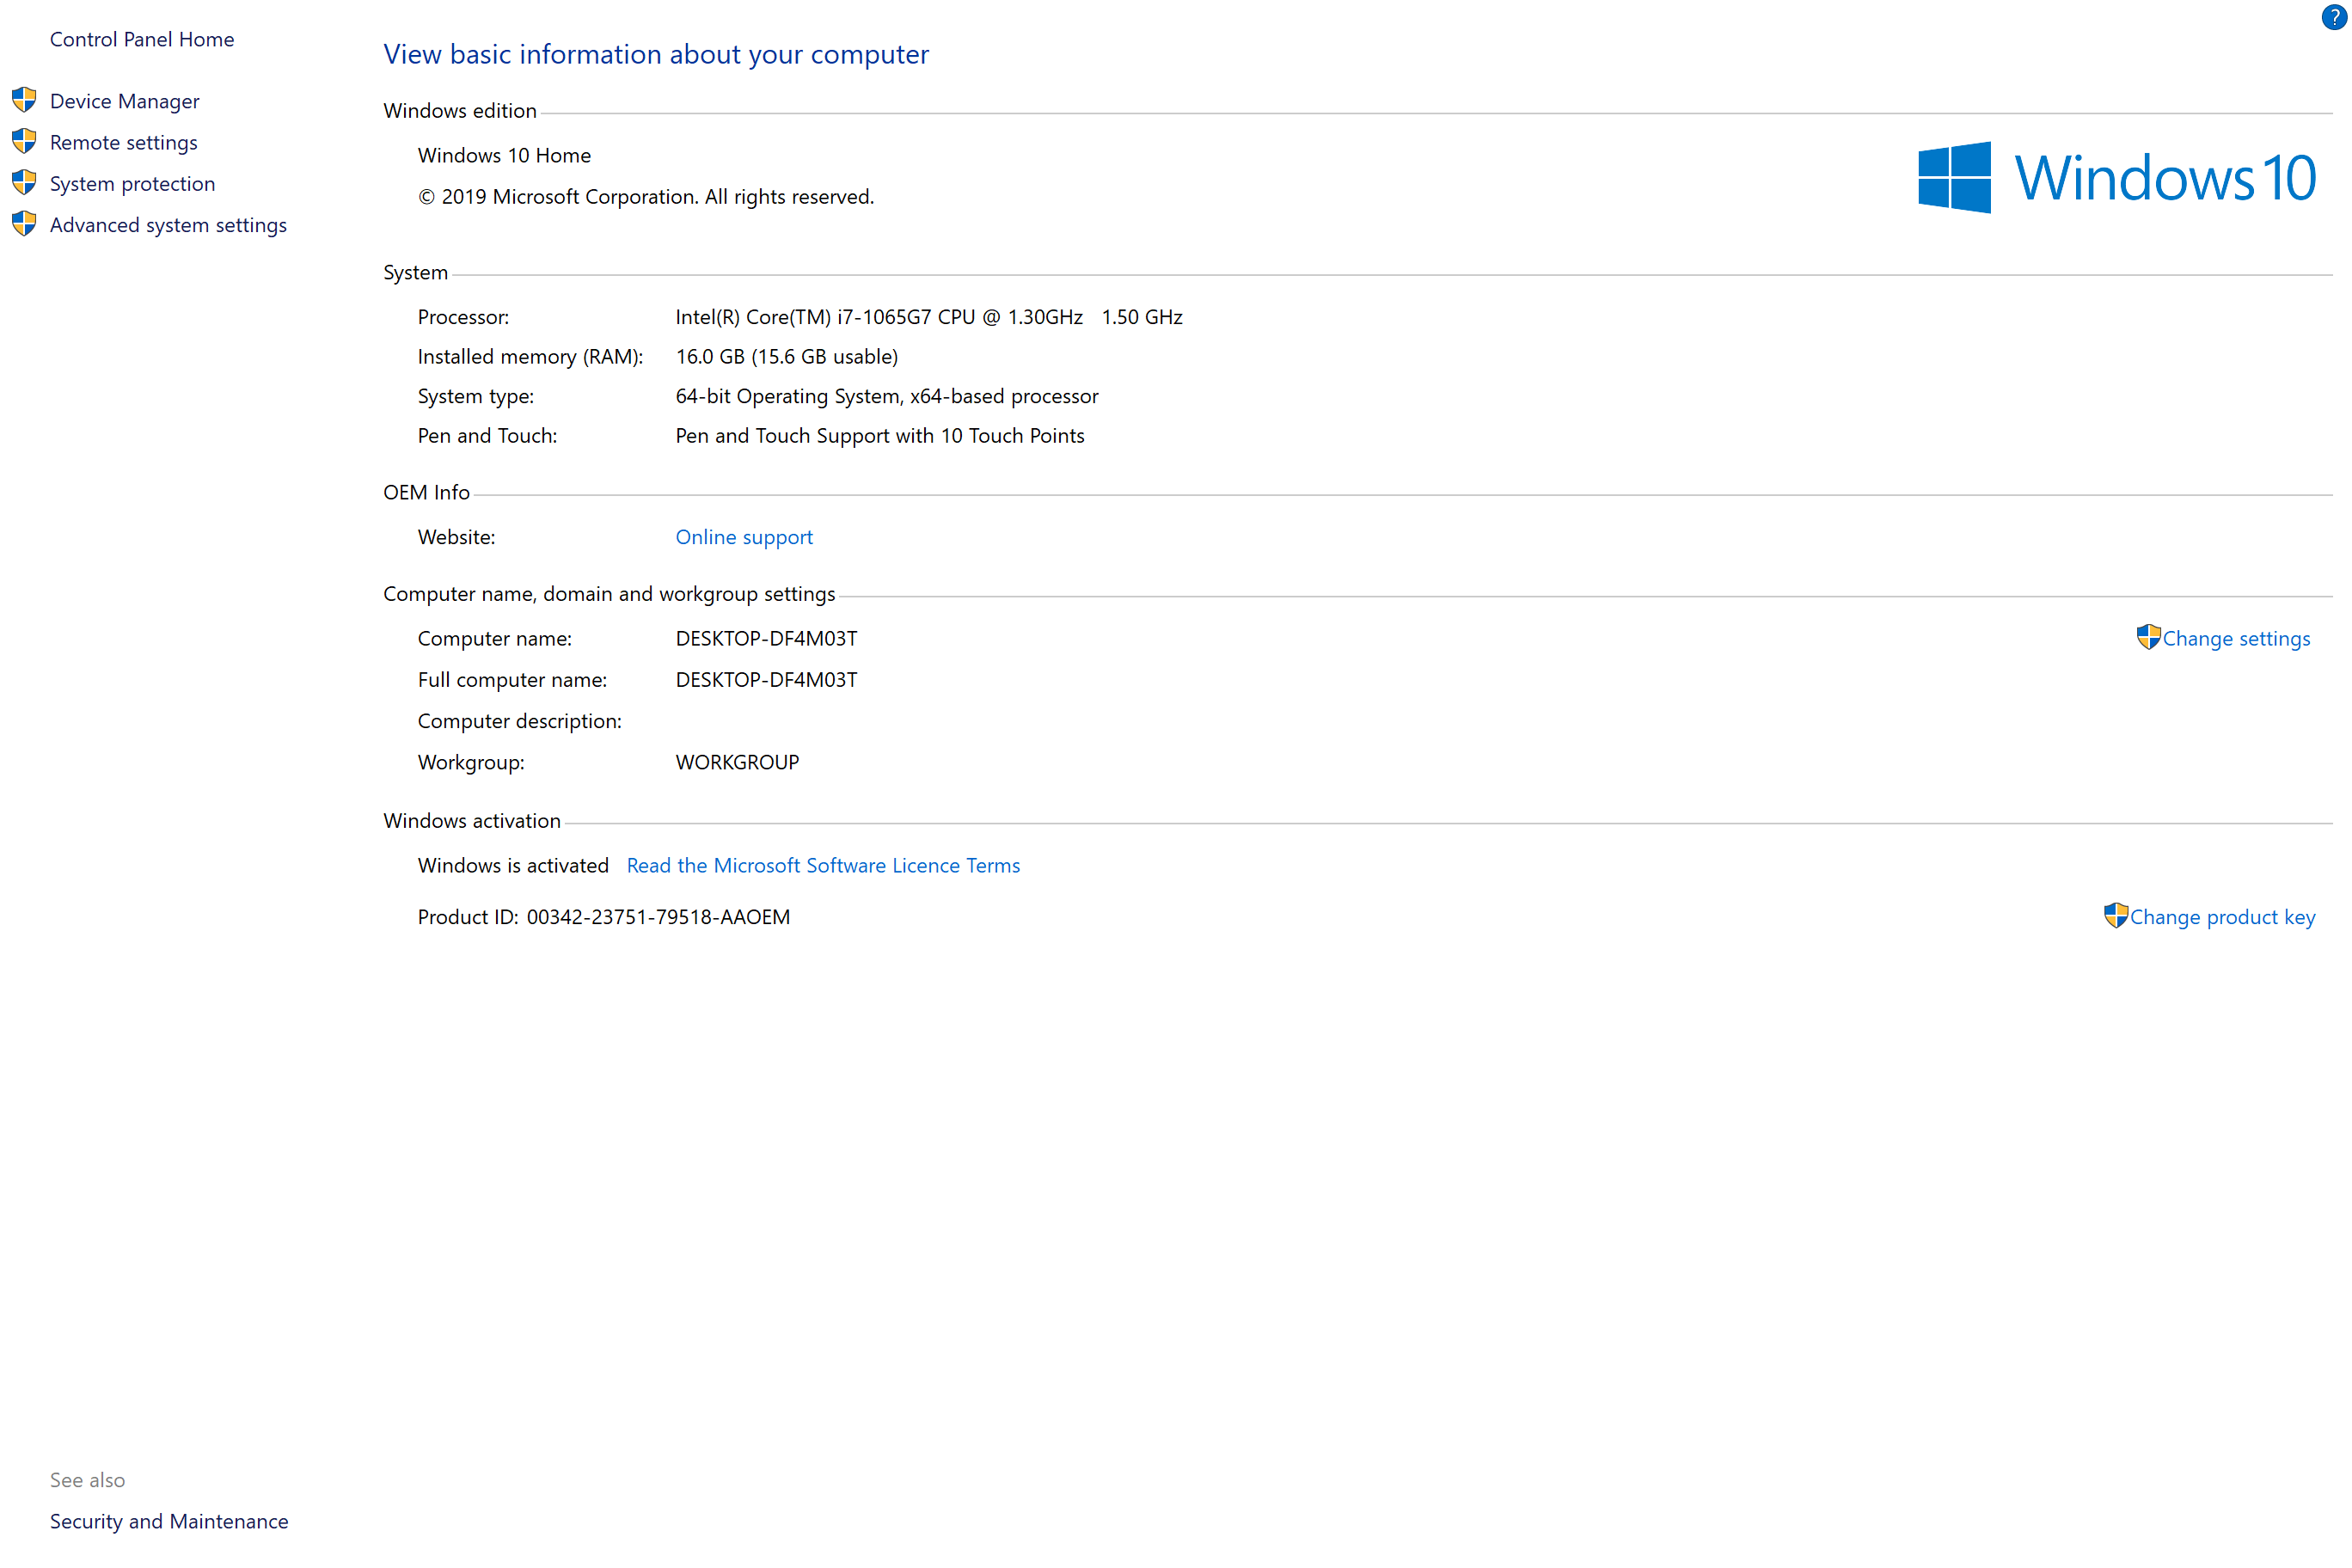Click Change product key link
Screen dimensions: 2352x1568
point(2222,917)
